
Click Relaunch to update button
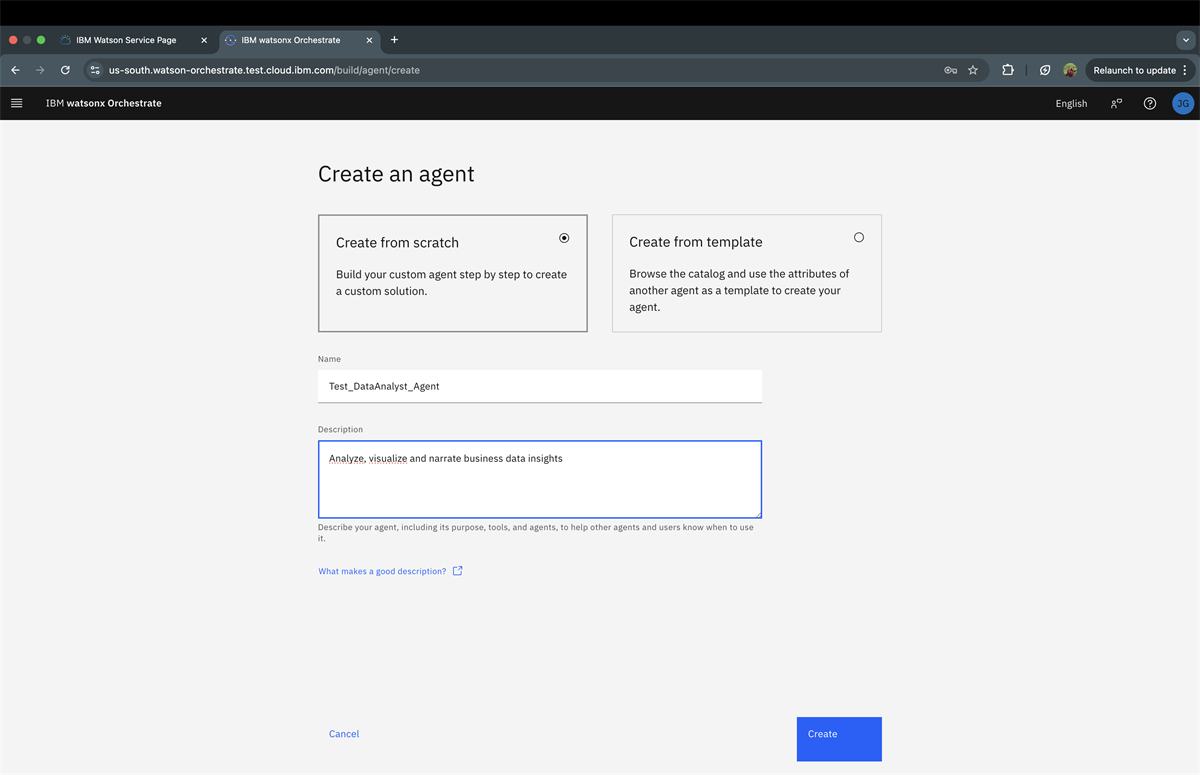1134,70
